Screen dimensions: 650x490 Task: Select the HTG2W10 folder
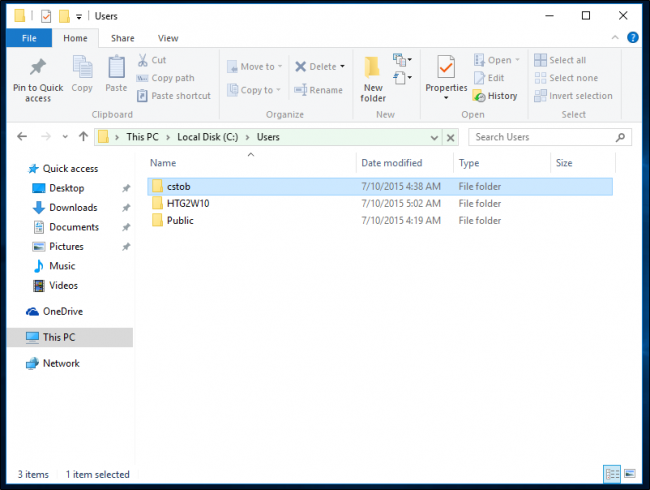tap(380, 204)
